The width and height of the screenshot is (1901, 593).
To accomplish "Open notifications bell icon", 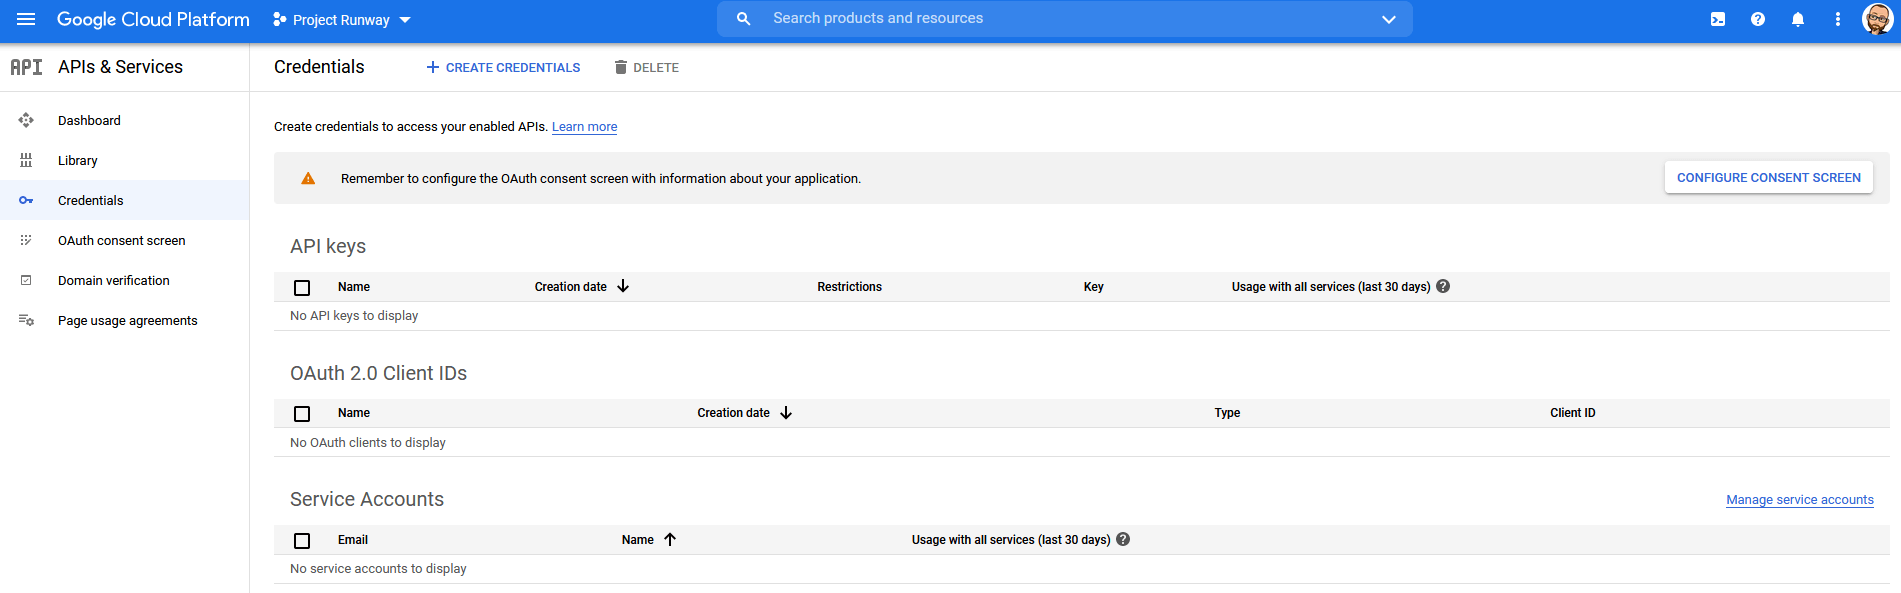I will tap(1798, 19).
